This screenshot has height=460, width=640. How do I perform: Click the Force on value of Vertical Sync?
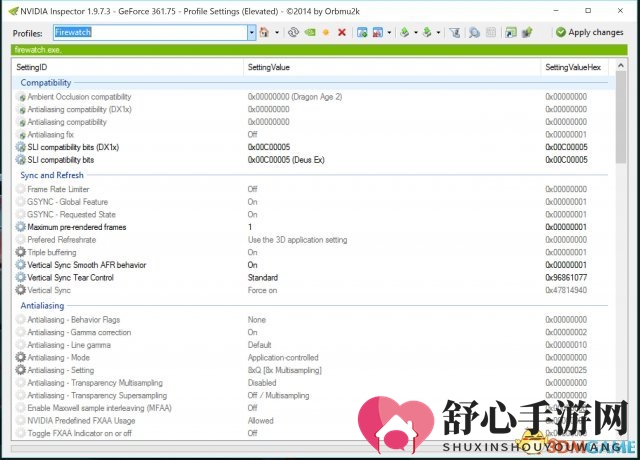coord(262,290)
